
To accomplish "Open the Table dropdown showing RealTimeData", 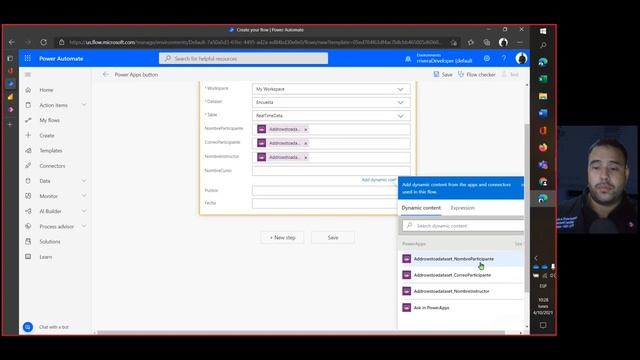I will (x=331, y=116).
